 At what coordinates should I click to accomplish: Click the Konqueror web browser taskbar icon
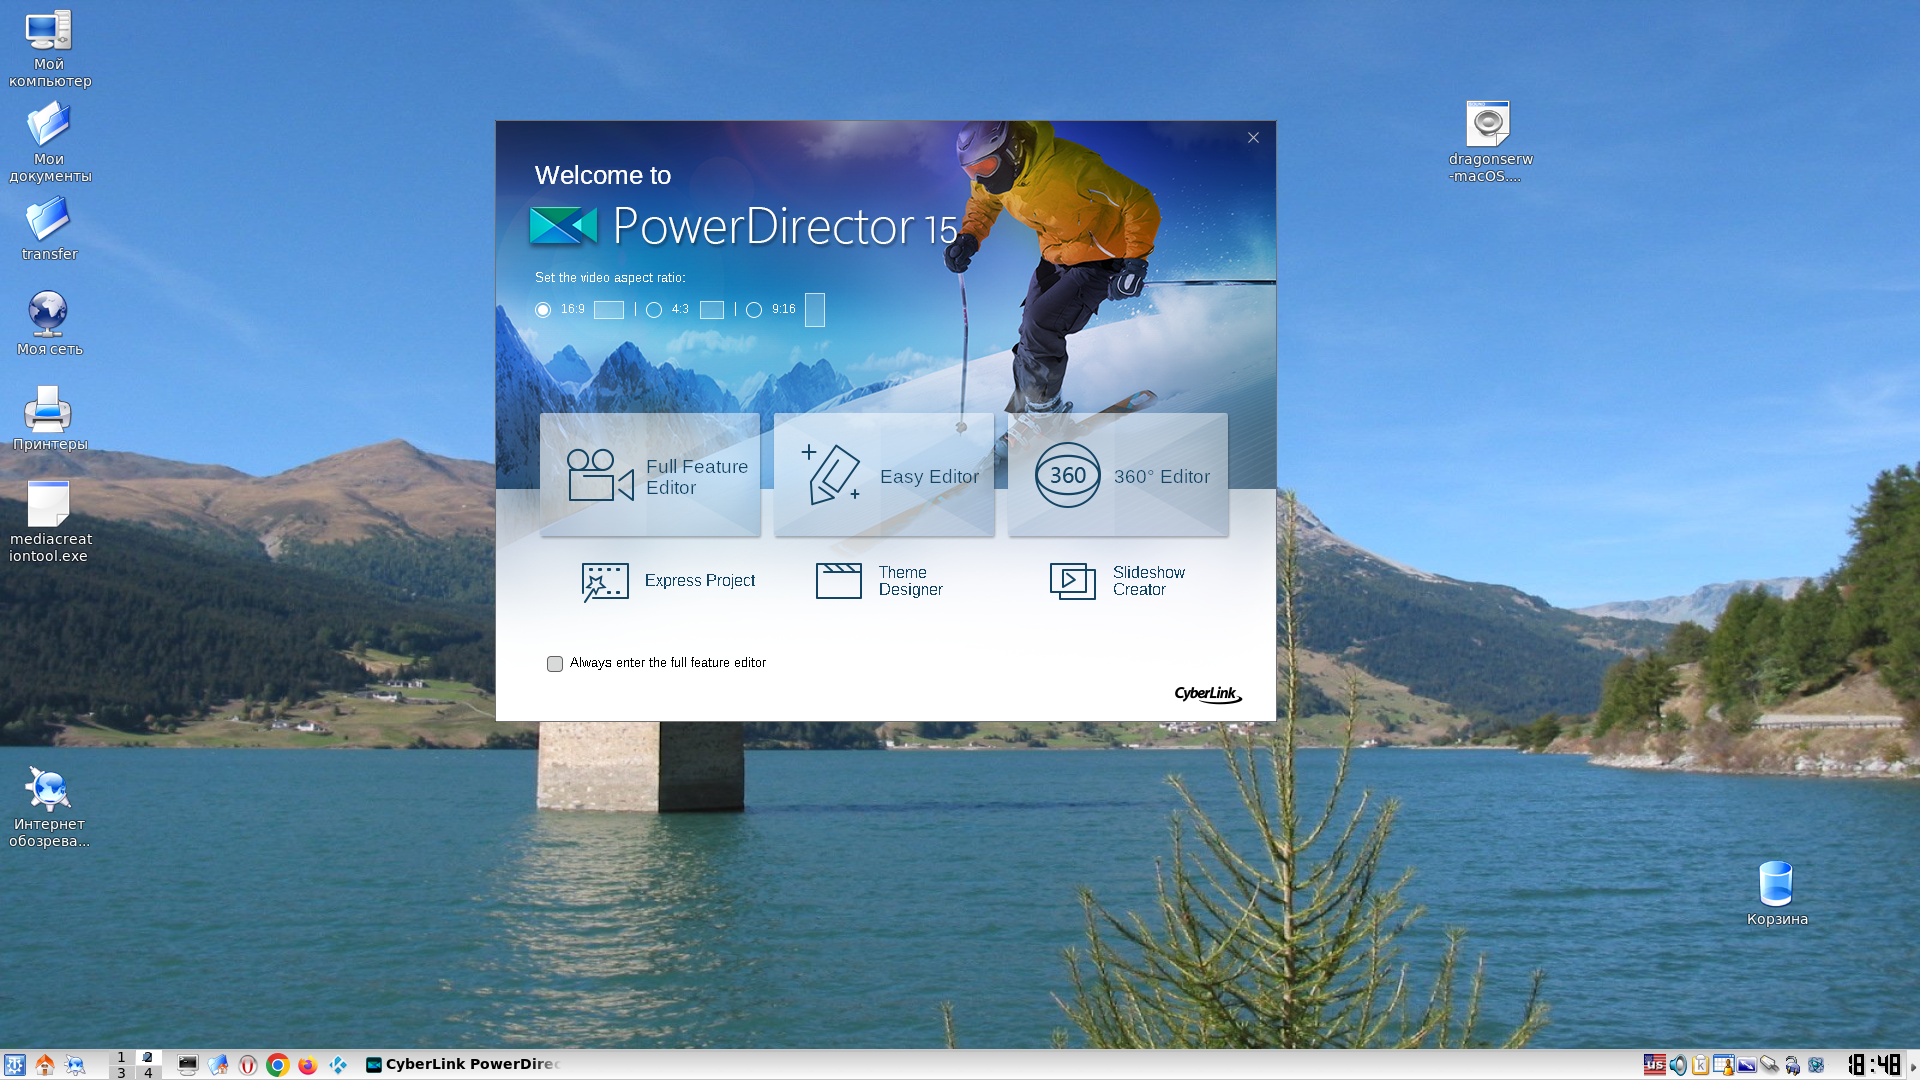[x=75, y=1065]
